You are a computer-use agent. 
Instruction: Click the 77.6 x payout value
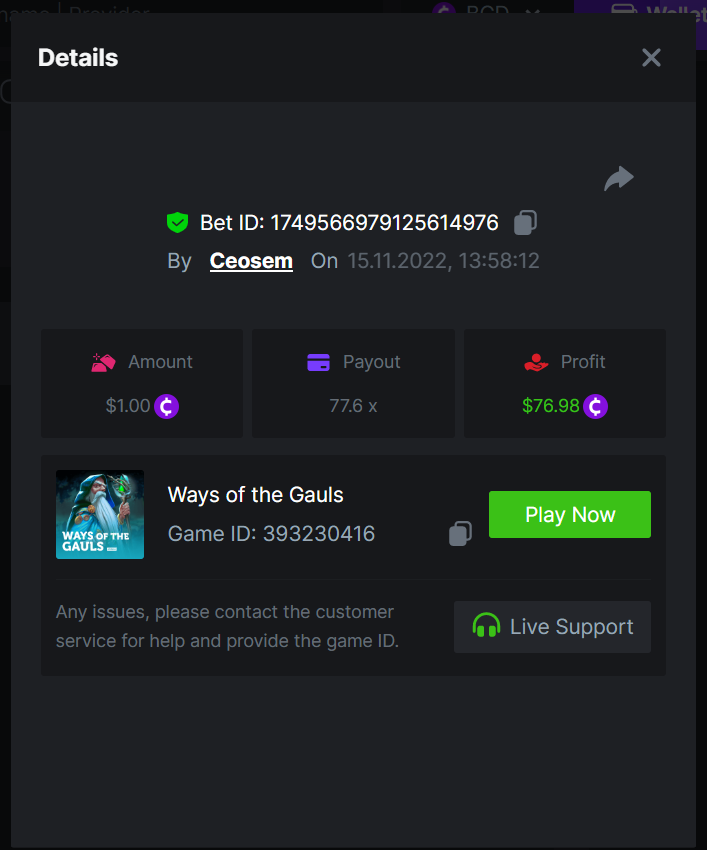click(353, 406)
